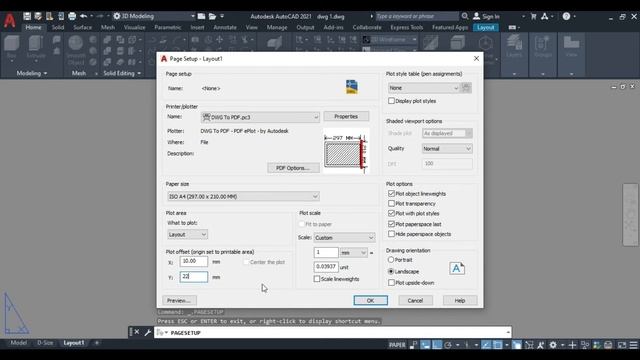This screenshot has width=640, height=360.
Task: Click Help in Page Setup dialog
Action: coord(460,300)
